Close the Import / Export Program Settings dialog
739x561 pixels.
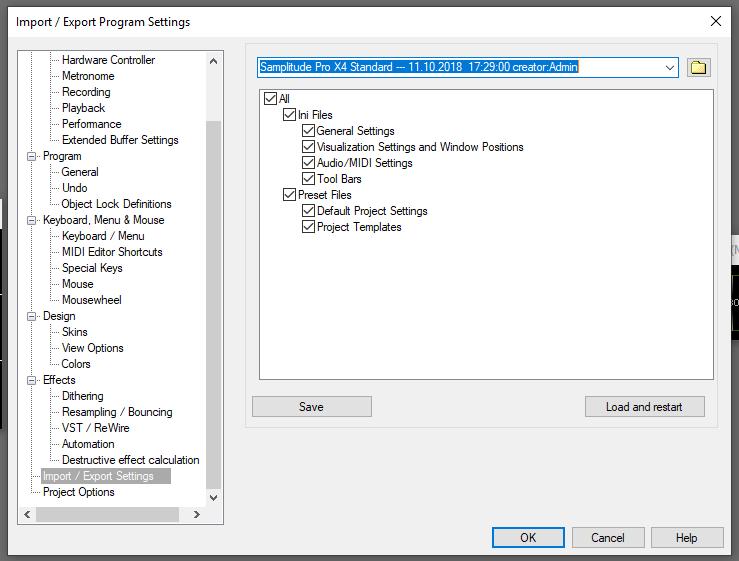pyautogui.click(x=715, y=21)
